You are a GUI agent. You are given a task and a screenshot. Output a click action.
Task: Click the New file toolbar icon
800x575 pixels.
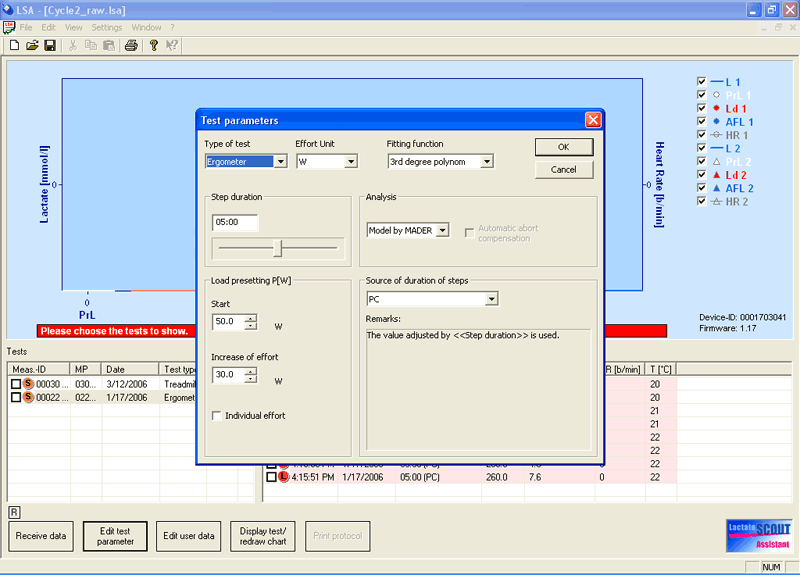pos(14,45)
